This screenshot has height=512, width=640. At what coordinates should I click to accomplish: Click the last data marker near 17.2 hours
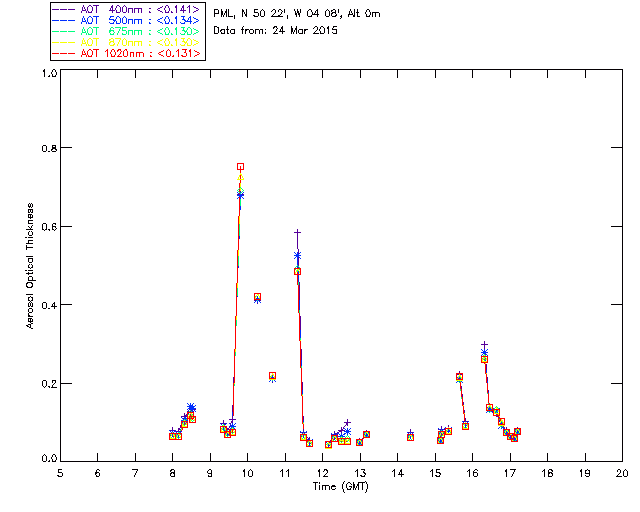pyautogui.click(x=517, y=432)
